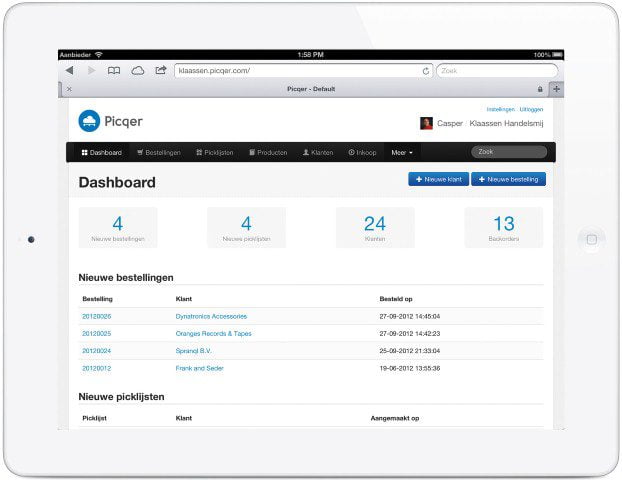Open the iCloud tabs cloud icon

click(138, 71)
